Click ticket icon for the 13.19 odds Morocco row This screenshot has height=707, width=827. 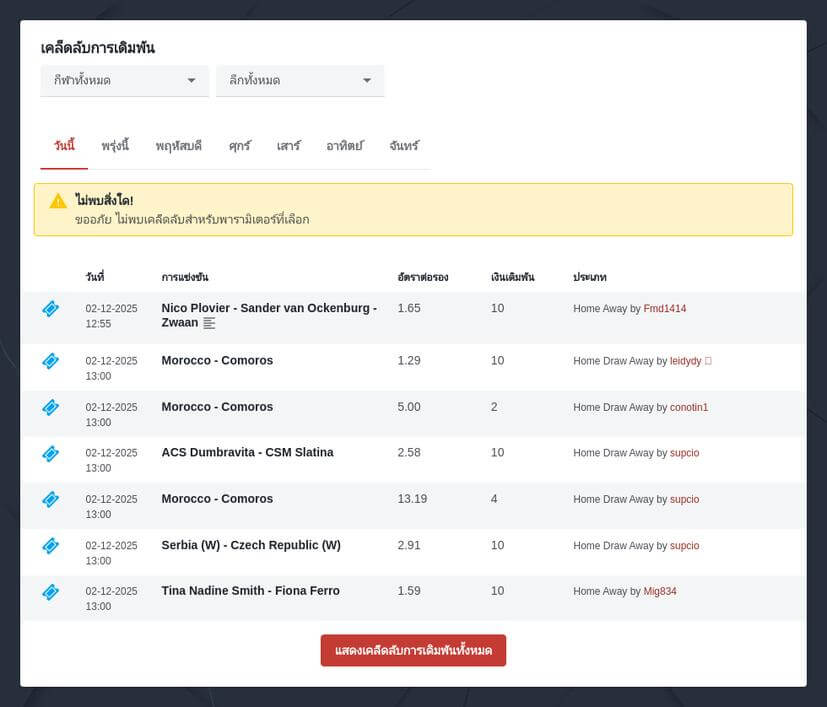(x=50, y=499)
